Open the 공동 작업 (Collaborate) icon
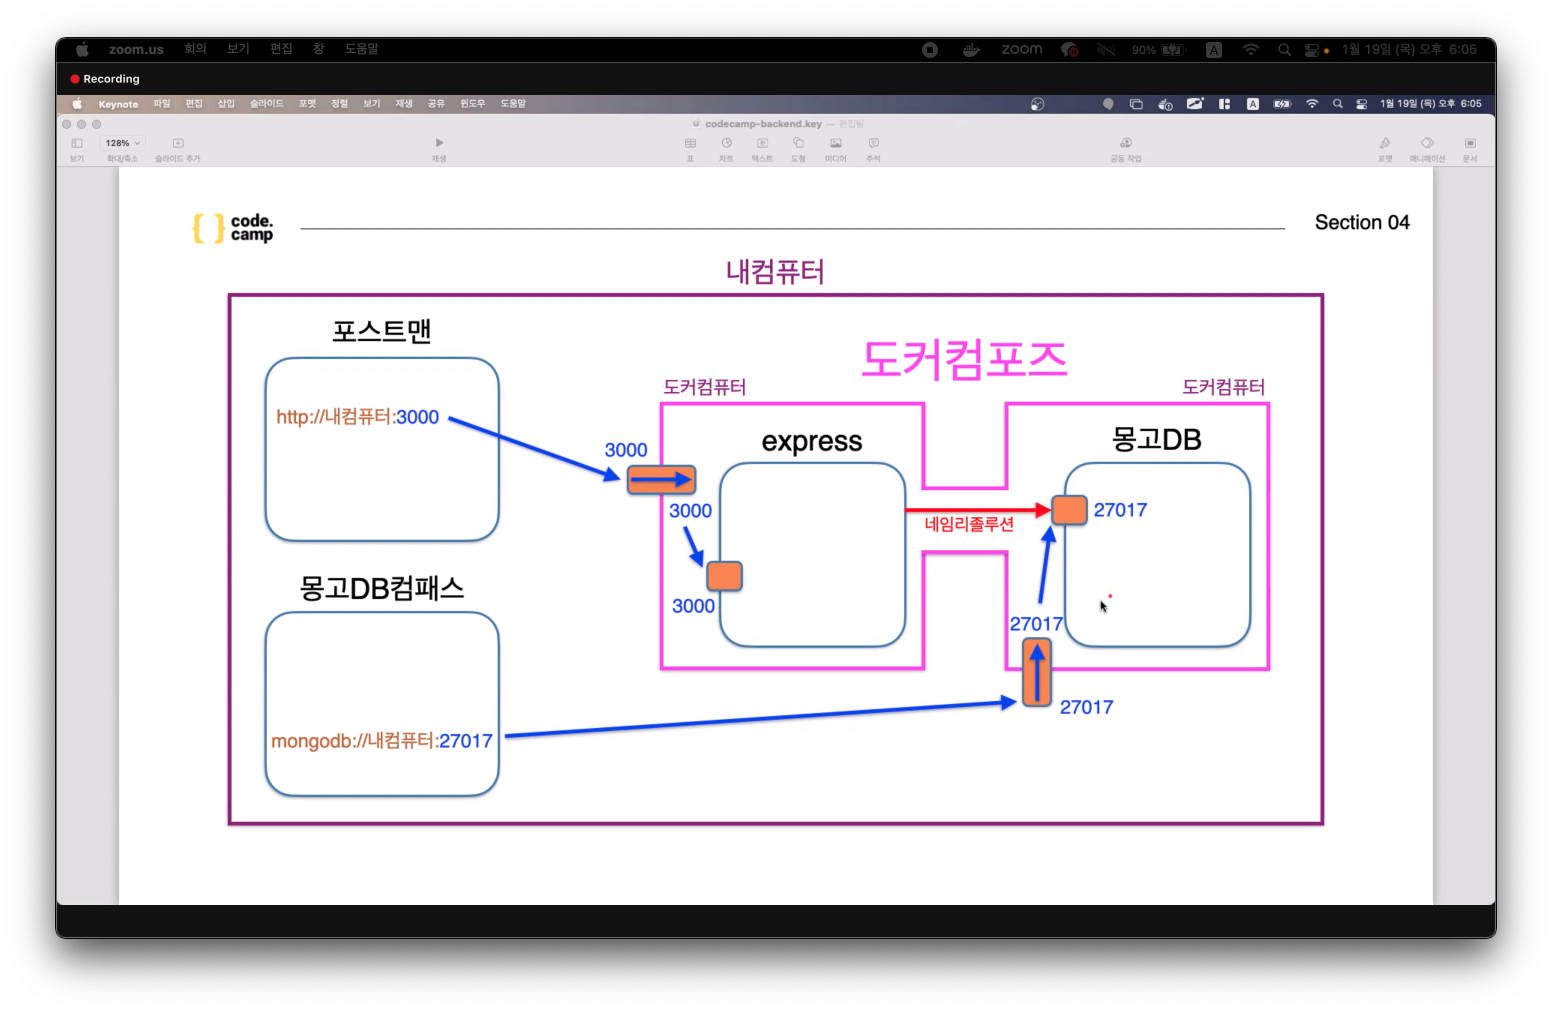Image resolution: width=1552 pixels, height=1012 pixels. tap(1126, 143)
